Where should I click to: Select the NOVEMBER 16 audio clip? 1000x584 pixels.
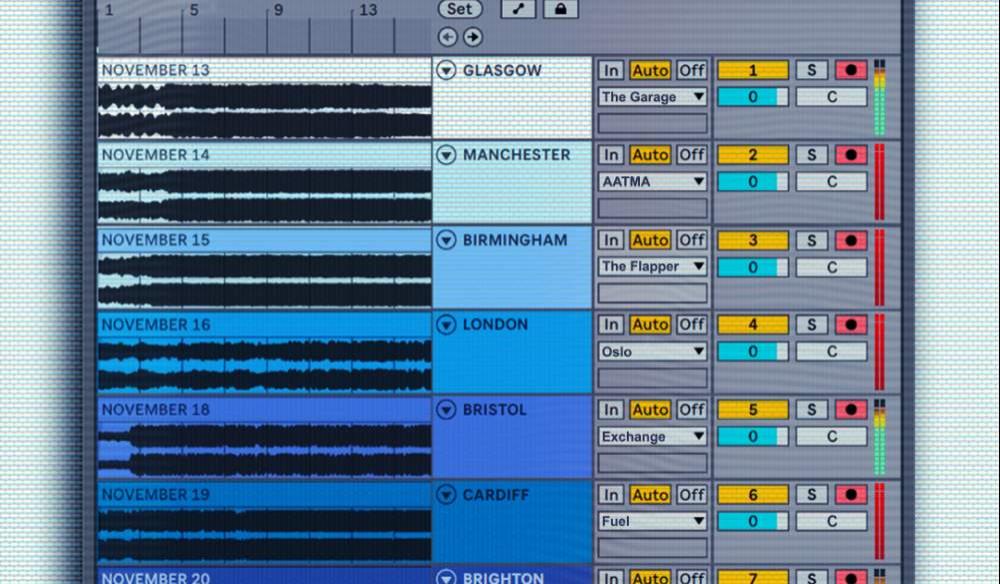point(265,352)
